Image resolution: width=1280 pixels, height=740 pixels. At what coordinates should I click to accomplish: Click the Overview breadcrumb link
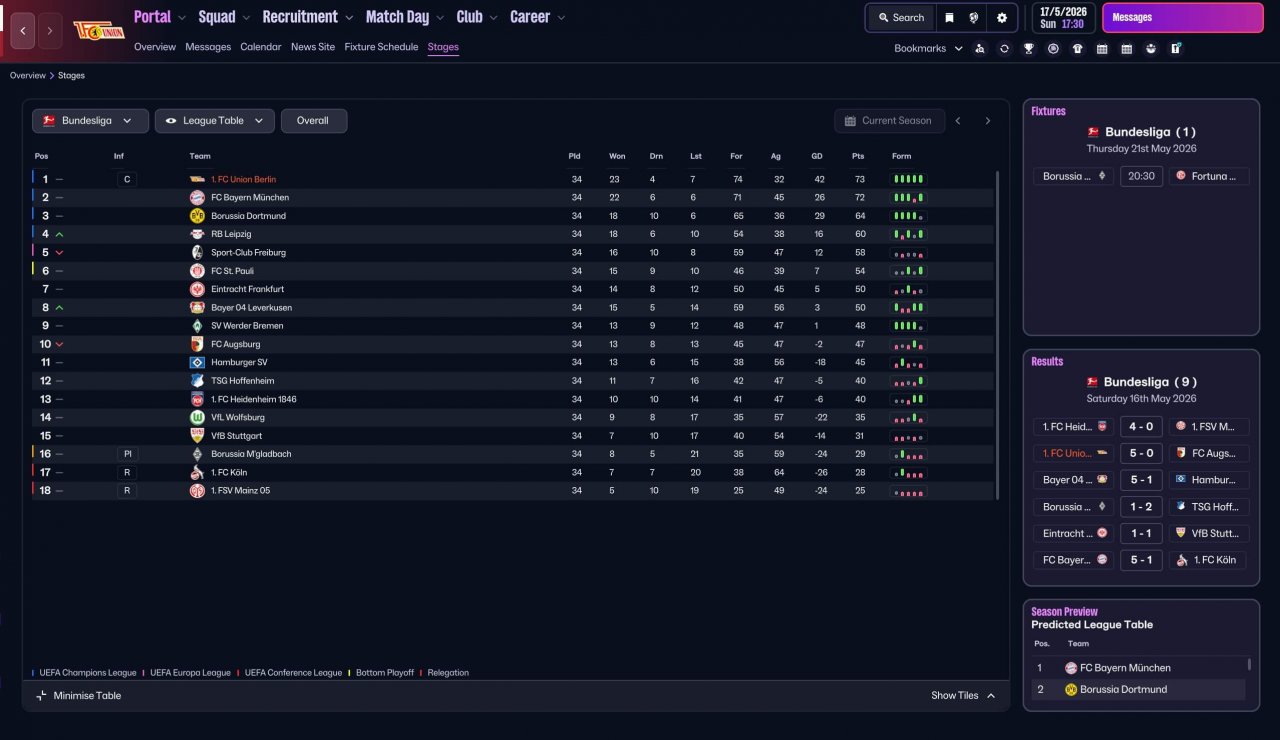(x=28, y=76)
